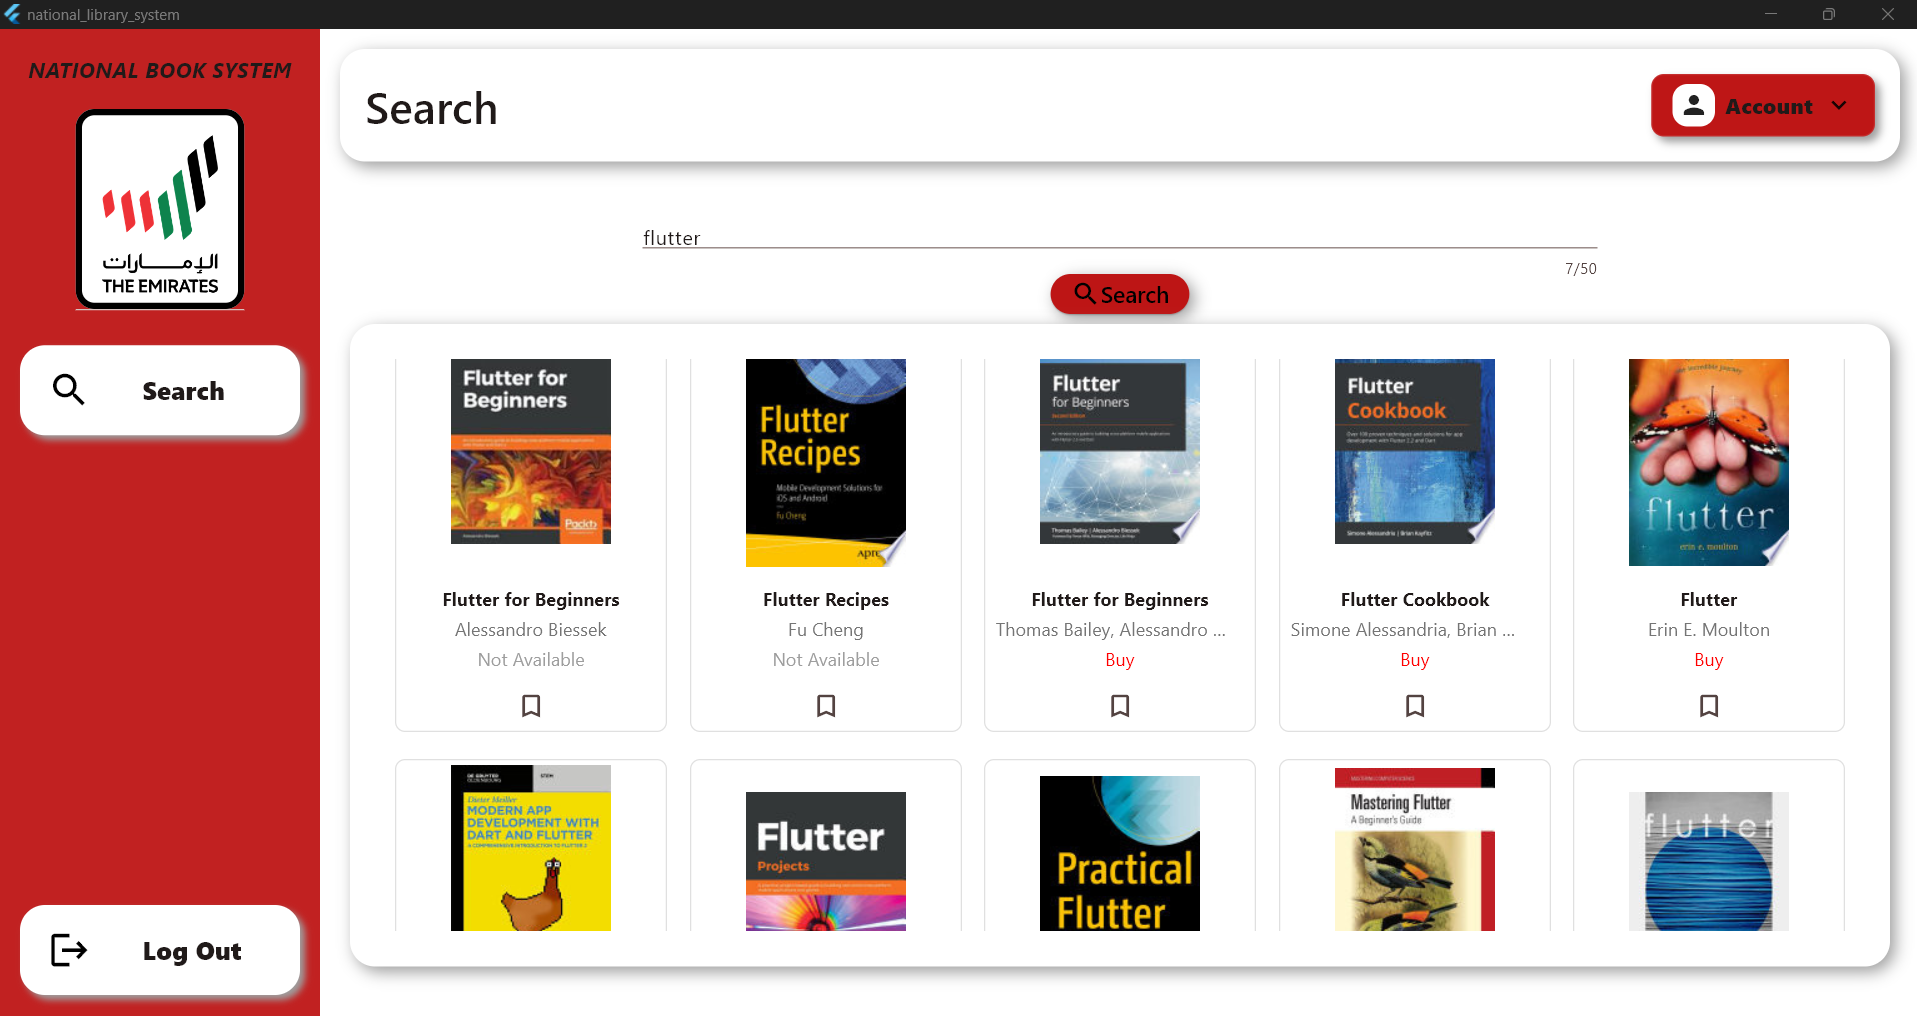Minimize the national_library_system window
Viewport: 1917px width, 1016px height.
coord(1770,14)
